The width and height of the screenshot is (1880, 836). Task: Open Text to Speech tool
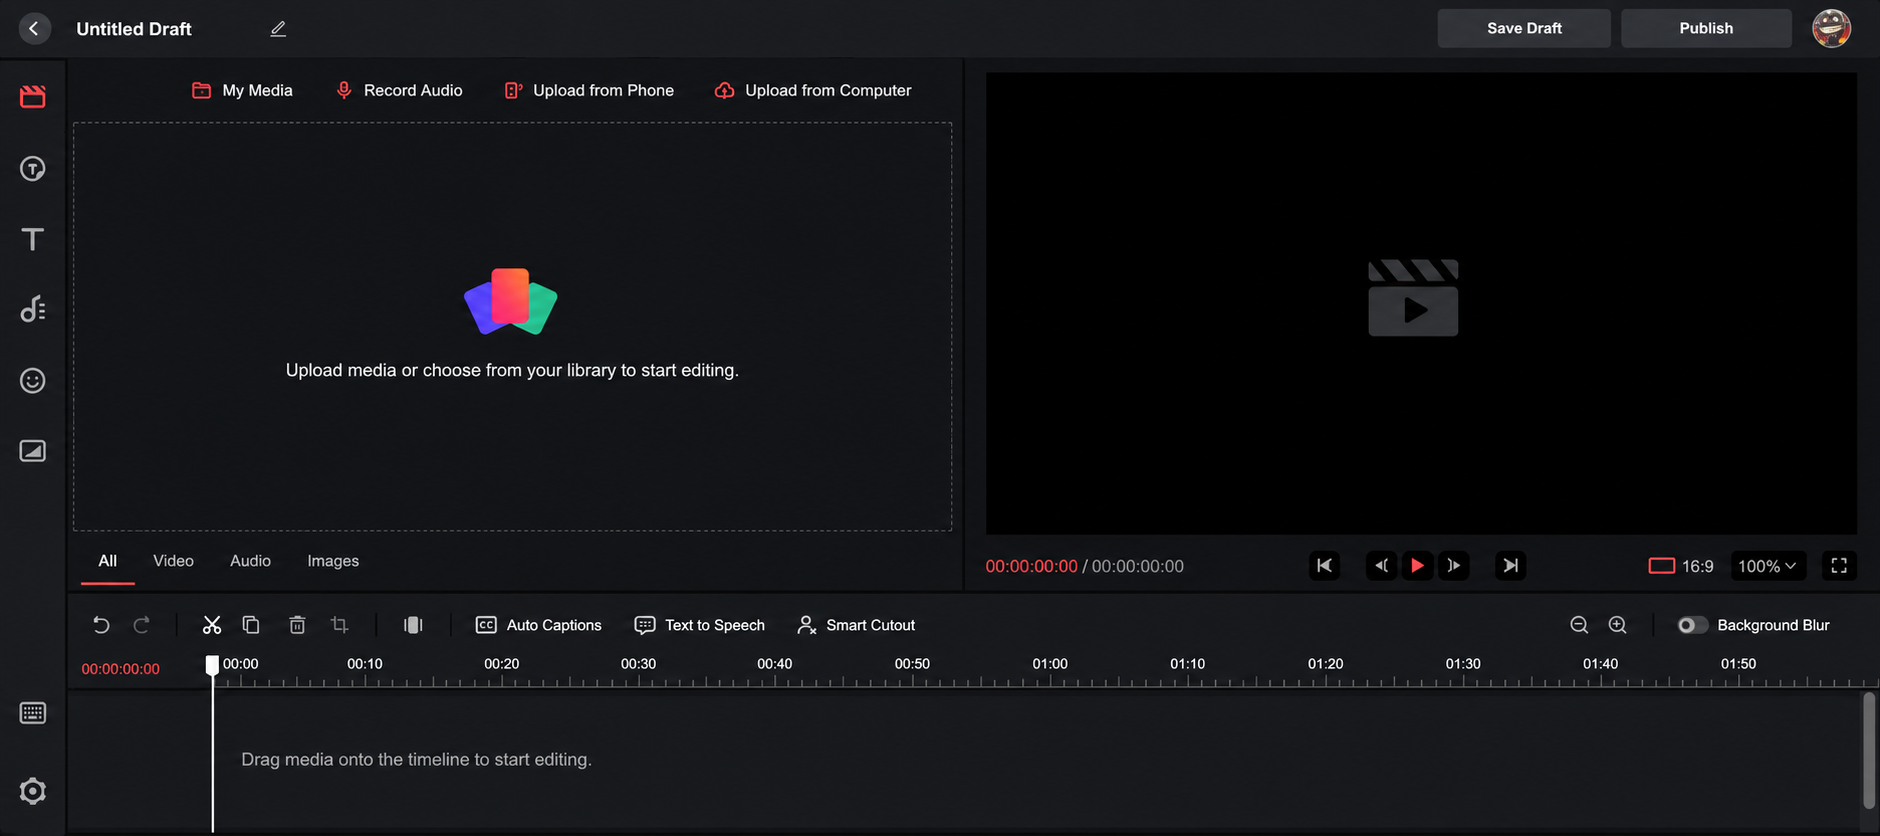point(700,625)
